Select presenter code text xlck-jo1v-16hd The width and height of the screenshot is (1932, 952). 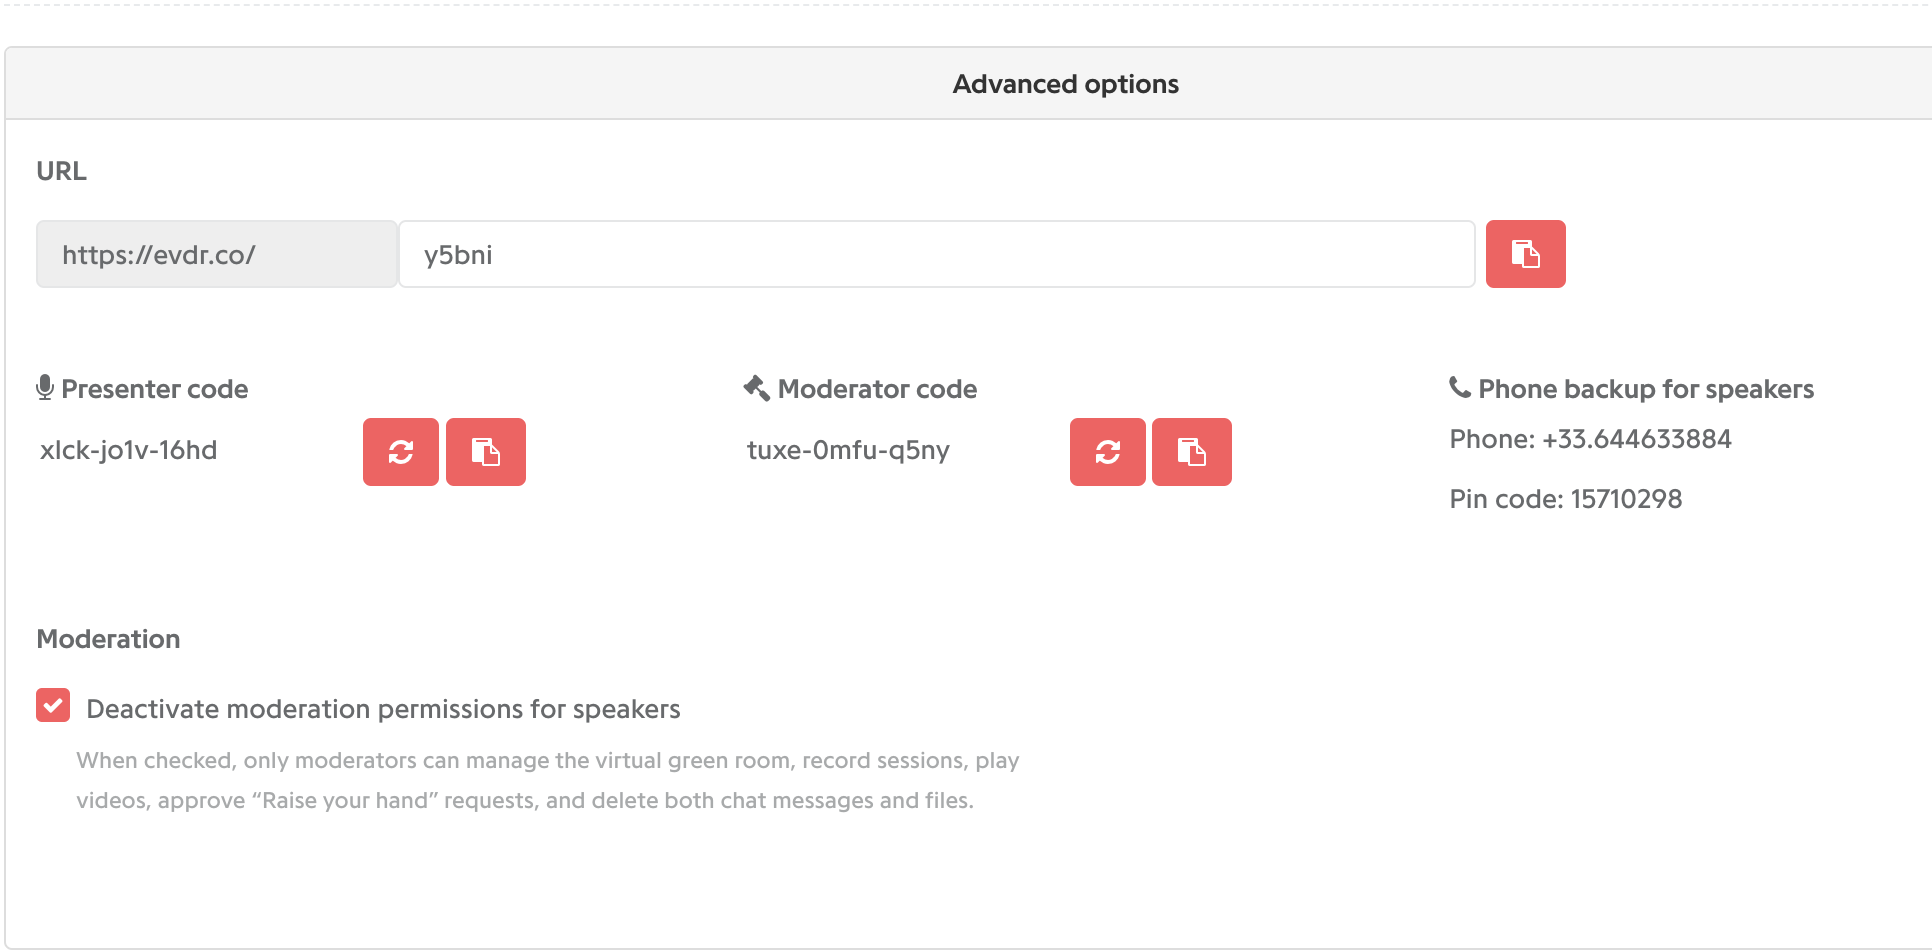pos(128,450)
